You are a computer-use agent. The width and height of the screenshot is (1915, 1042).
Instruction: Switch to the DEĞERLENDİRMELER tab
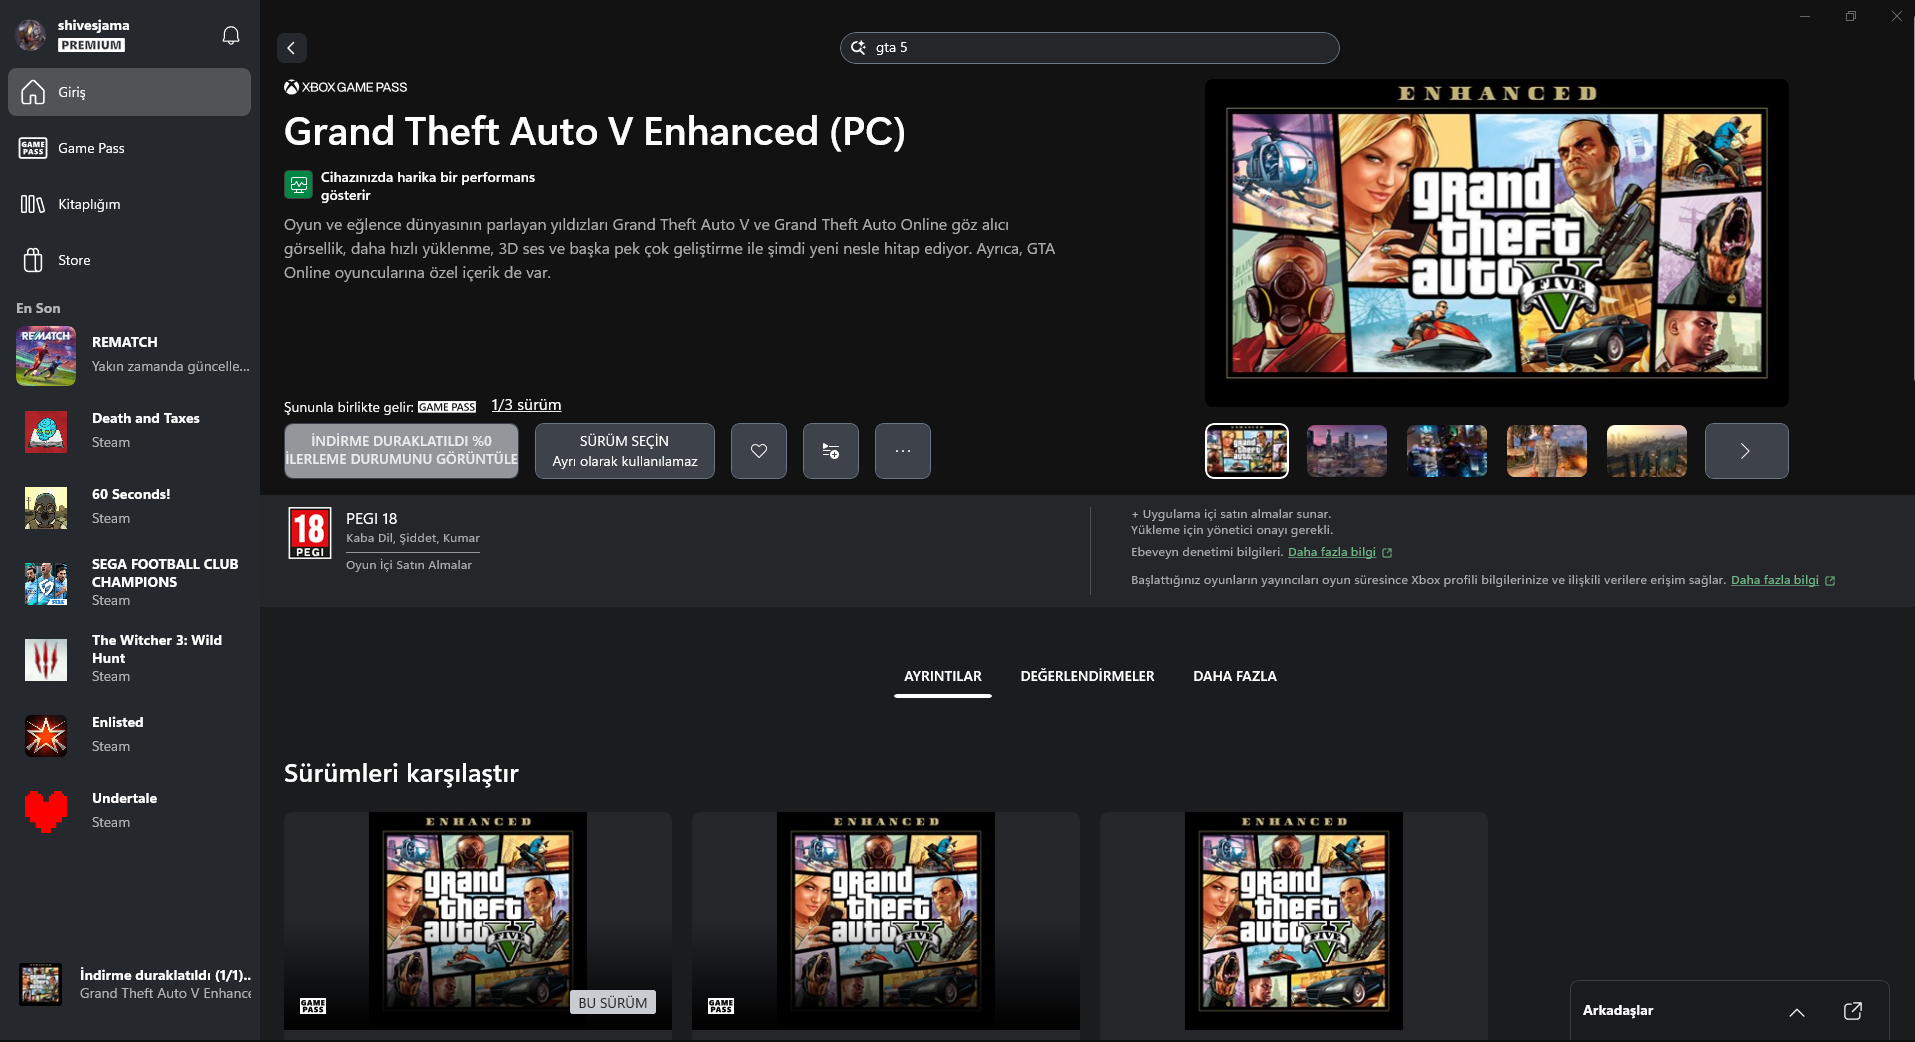(1087, 676)
